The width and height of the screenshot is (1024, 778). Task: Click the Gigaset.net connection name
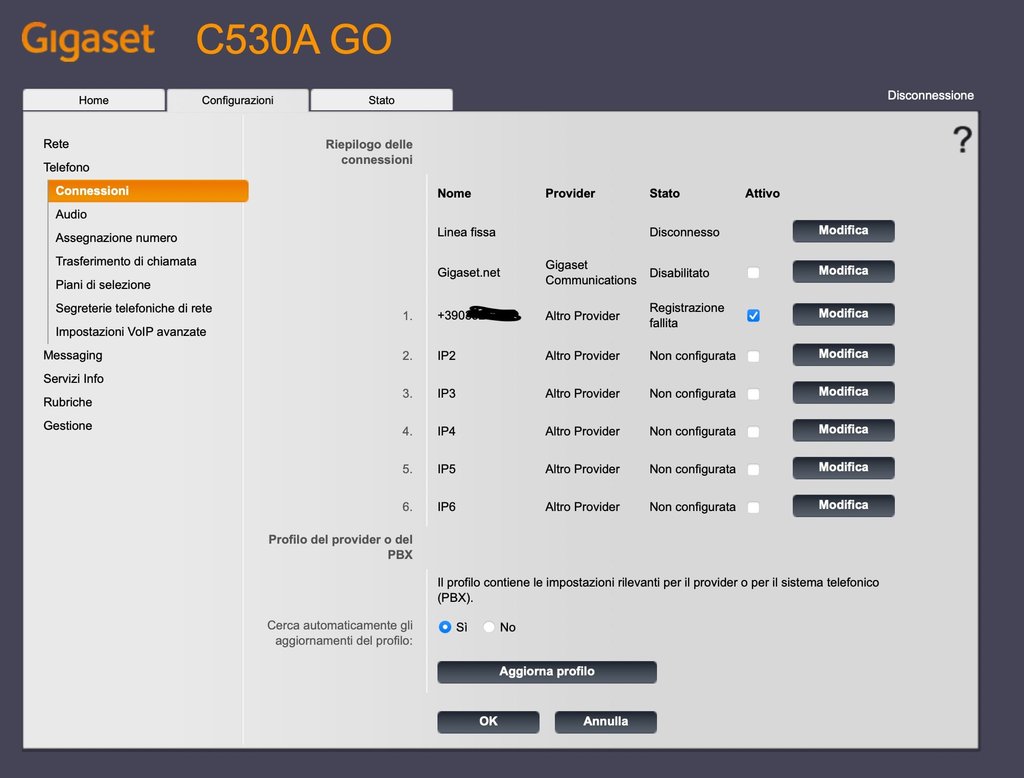tap(469, 273)
